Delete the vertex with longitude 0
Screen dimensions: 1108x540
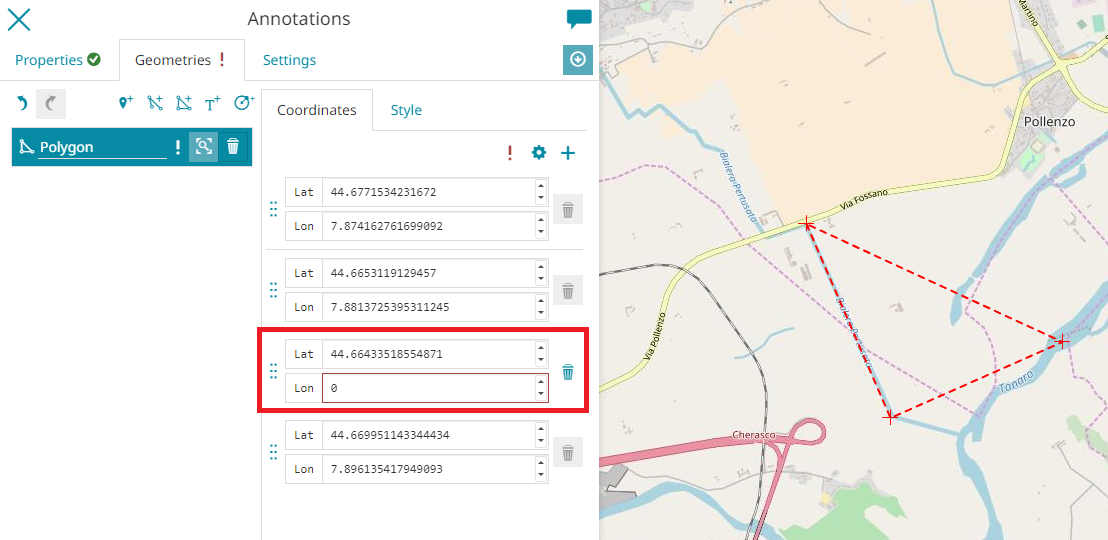[568, 372]
